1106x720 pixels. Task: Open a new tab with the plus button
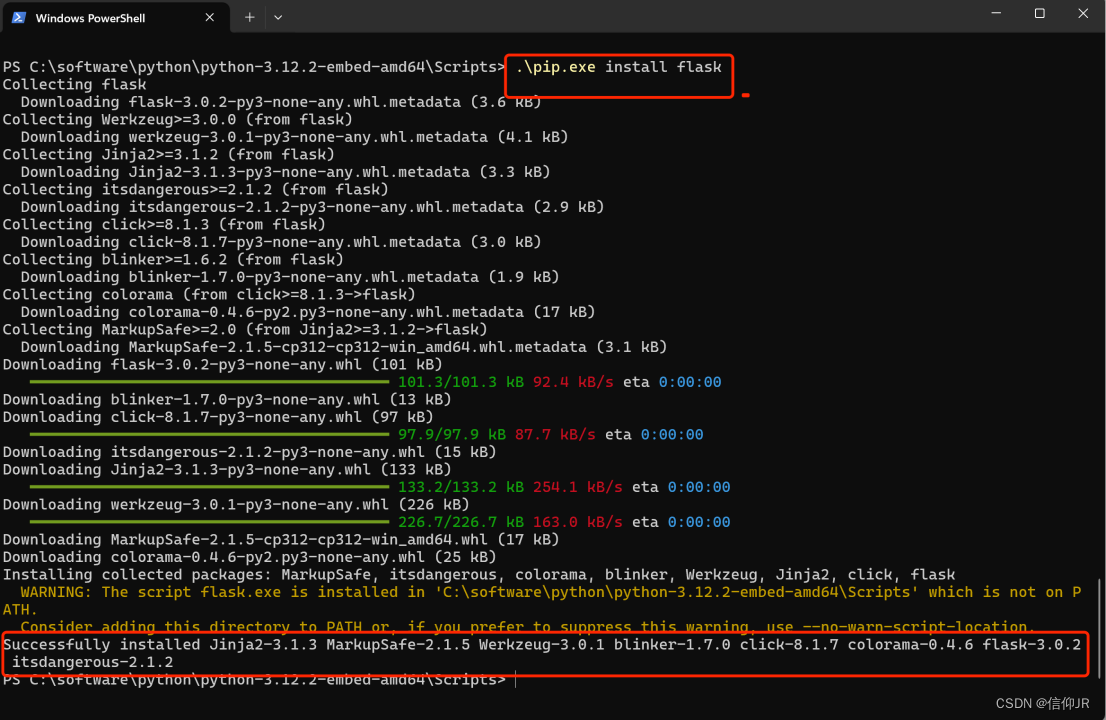[x=248, y=17]
